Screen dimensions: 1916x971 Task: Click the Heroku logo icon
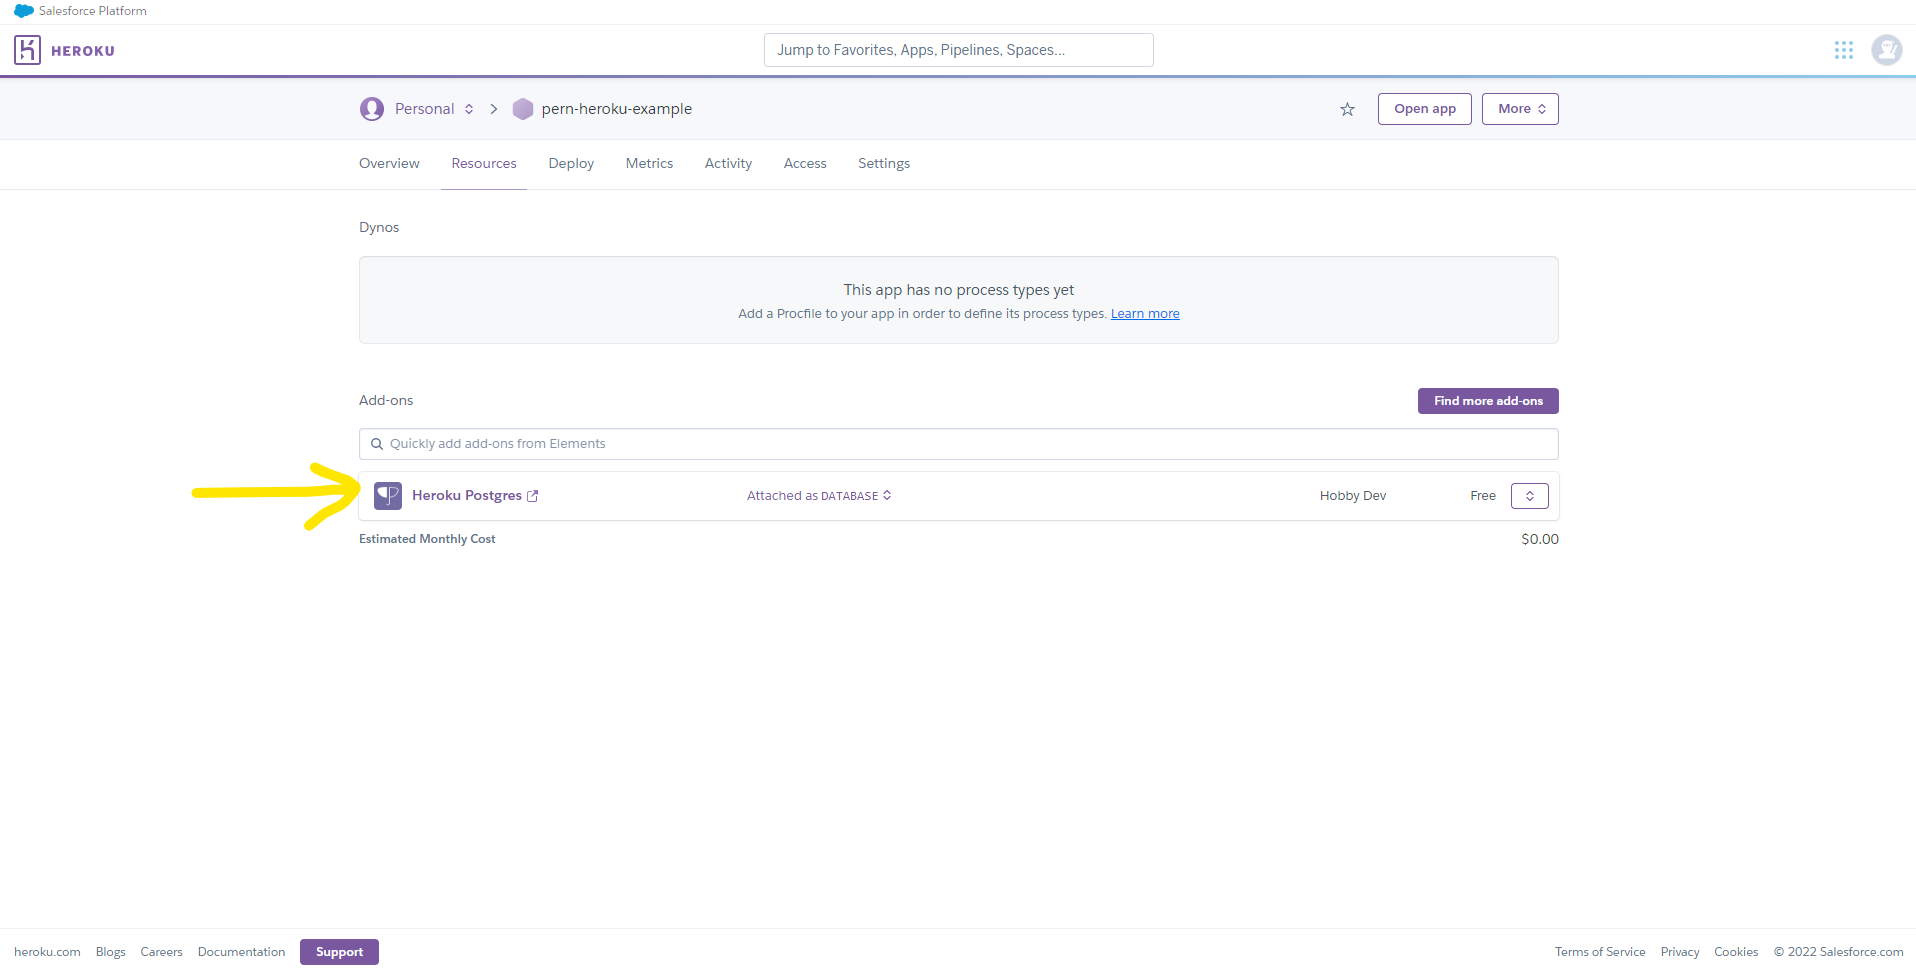[27, 49]
